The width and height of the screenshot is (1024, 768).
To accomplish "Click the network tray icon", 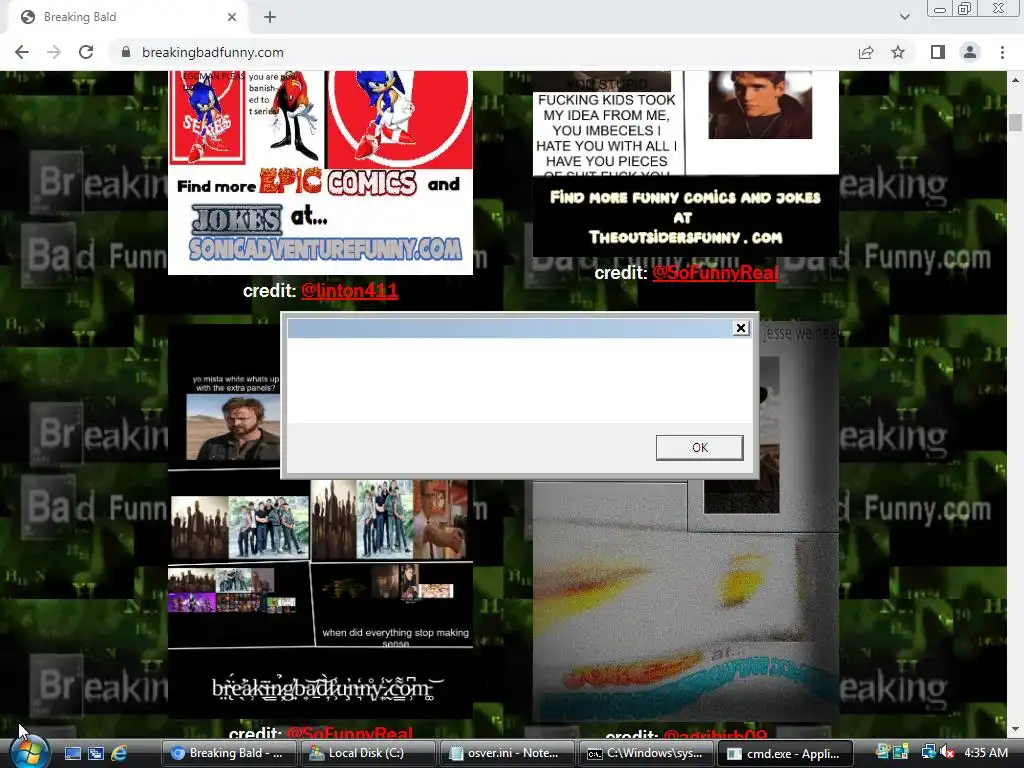I will click(928, 753).
